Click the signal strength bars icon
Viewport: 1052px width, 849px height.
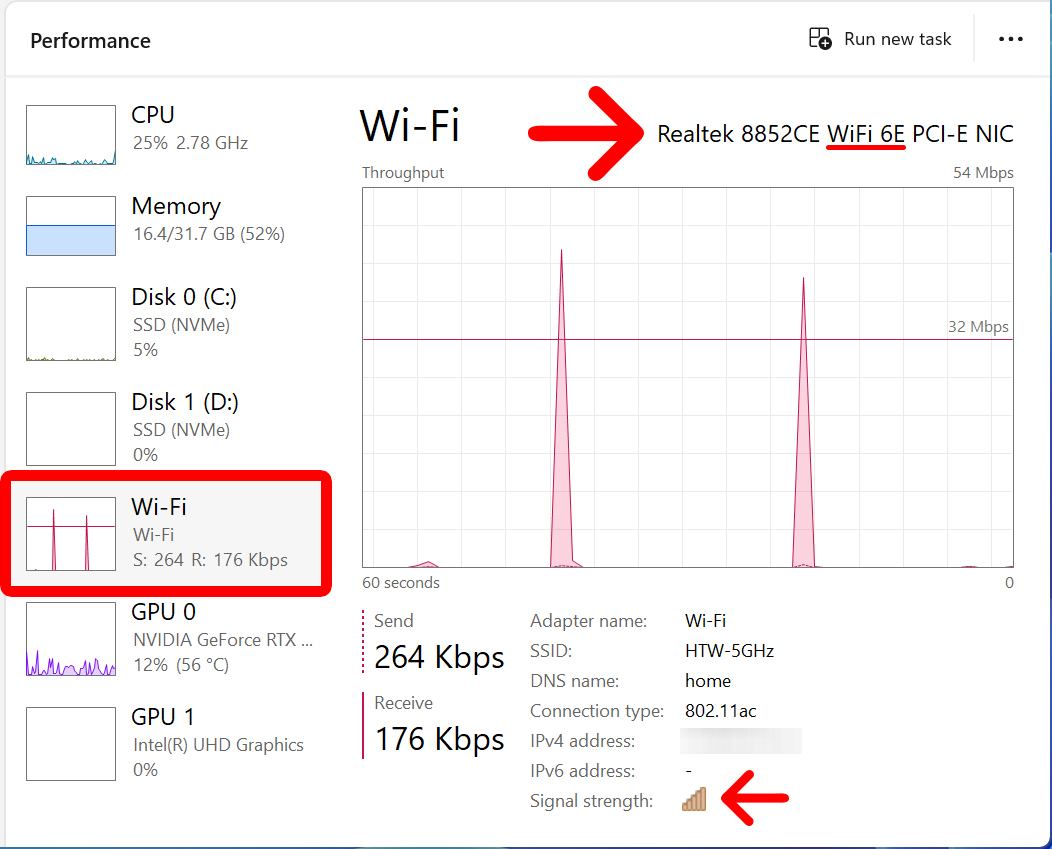point(695,799)
